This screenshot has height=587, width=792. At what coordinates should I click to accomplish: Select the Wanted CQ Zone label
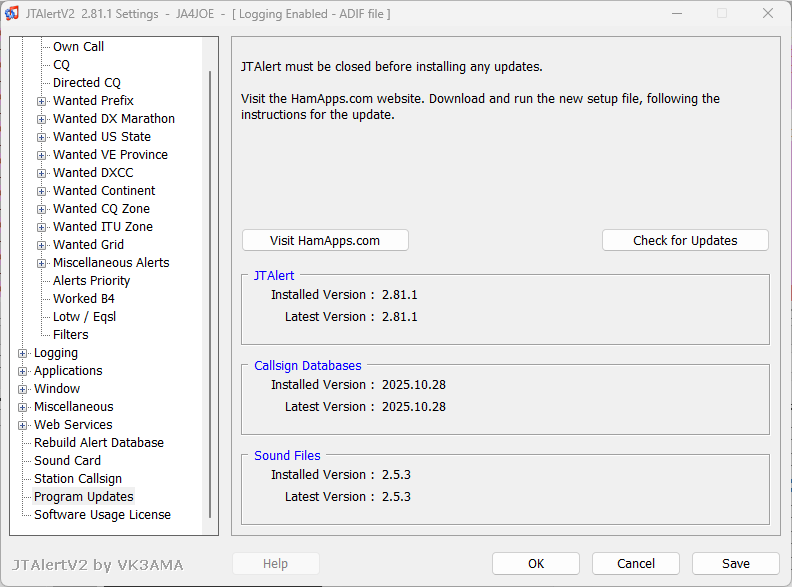tap(102, 209)
